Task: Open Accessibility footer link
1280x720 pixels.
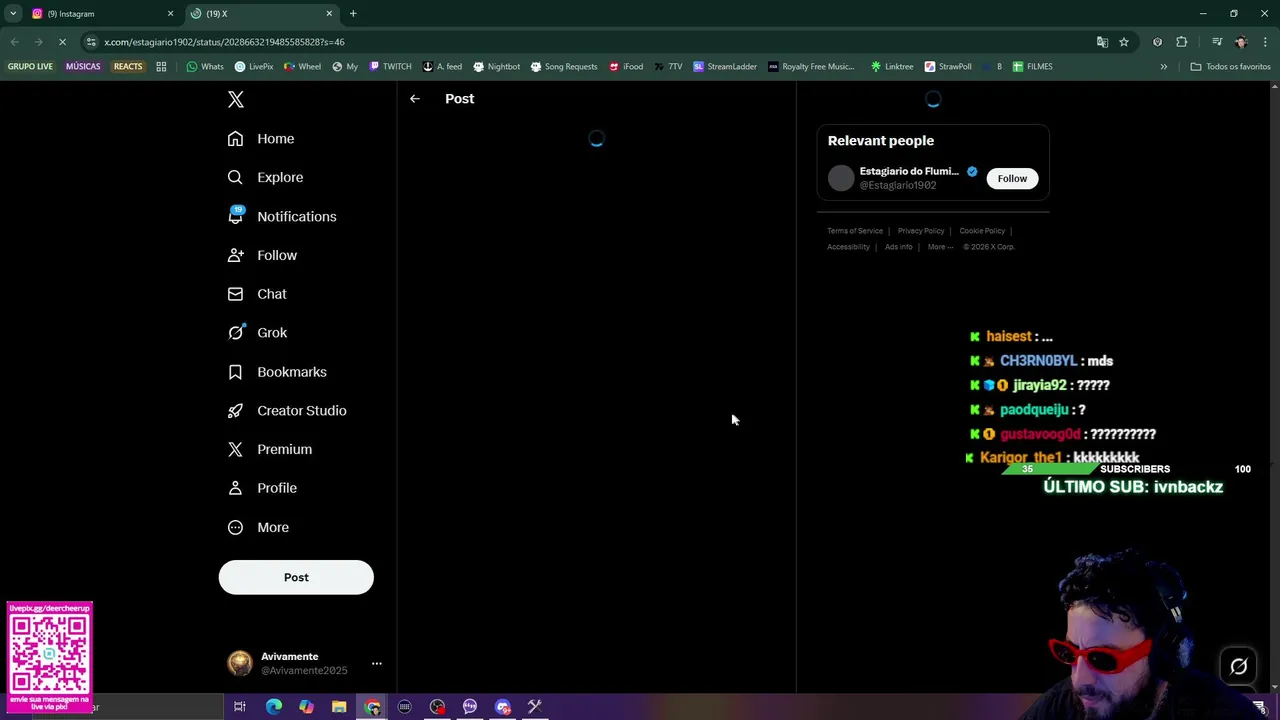Action: (848, 247)
